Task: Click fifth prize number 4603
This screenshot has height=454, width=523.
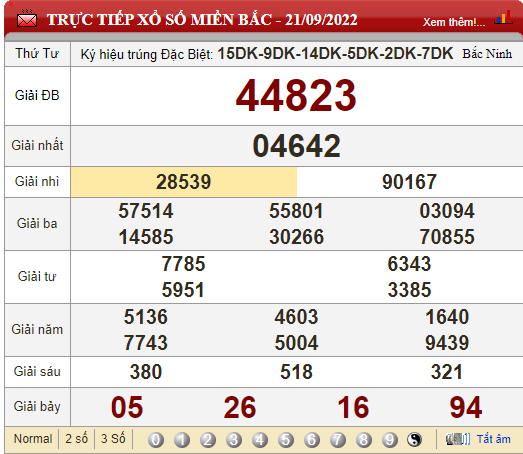Action: pos(297,317)
